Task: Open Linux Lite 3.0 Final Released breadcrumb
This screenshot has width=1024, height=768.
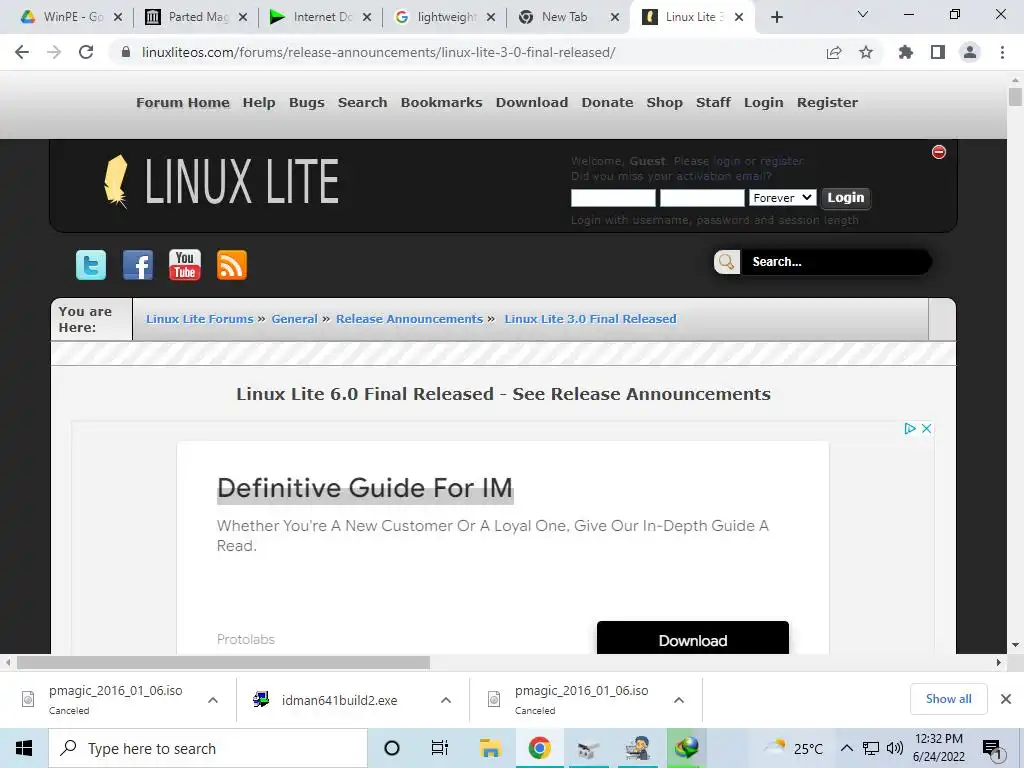Action: click(x=590, y=319)
